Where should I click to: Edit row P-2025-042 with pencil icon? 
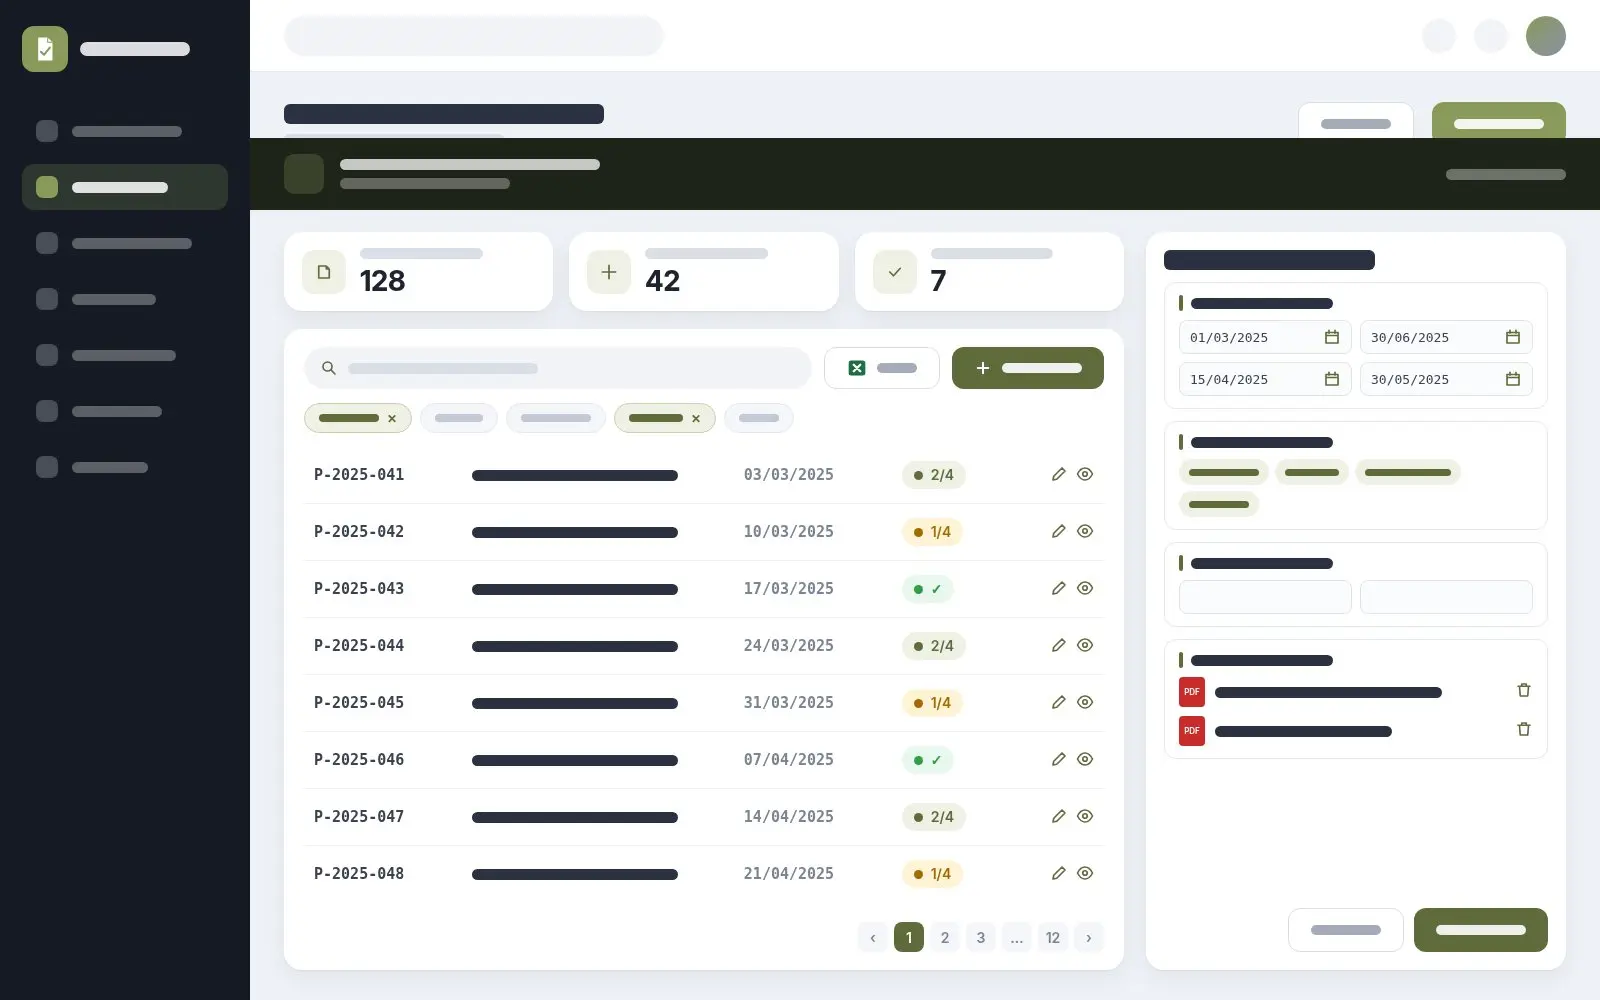click(1058, 531)
